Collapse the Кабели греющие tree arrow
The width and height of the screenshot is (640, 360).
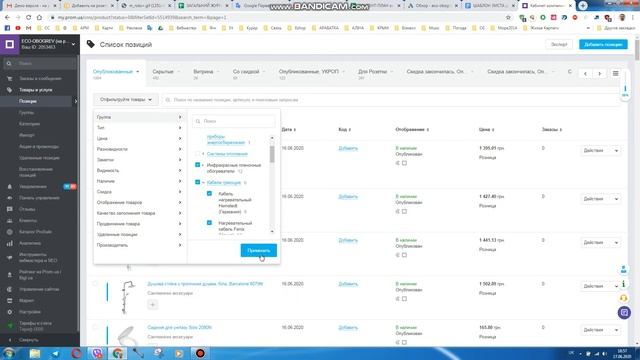(203, 183)
